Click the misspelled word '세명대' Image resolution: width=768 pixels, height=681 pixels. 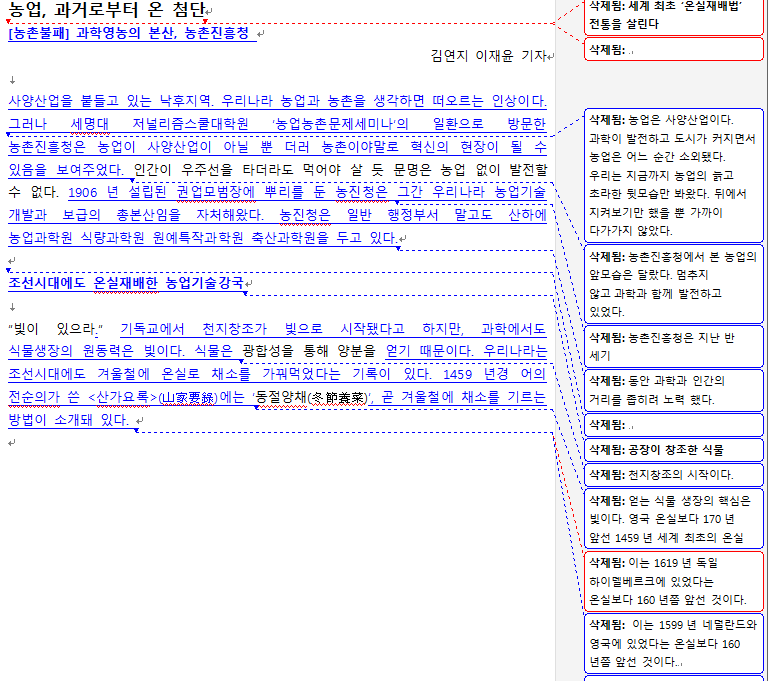(x=90, y=124)
